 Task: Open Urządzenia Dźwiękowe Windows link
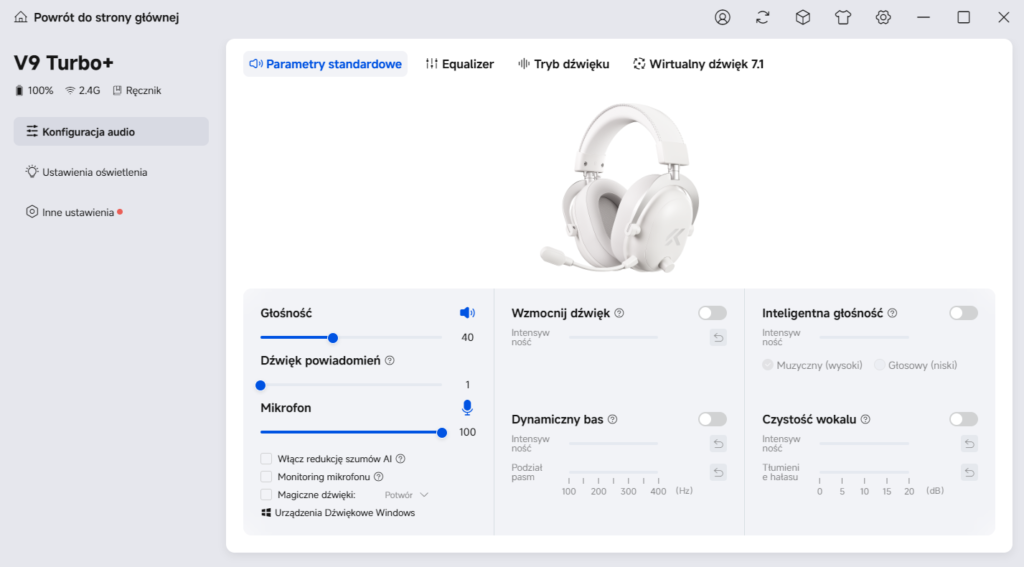338,513
